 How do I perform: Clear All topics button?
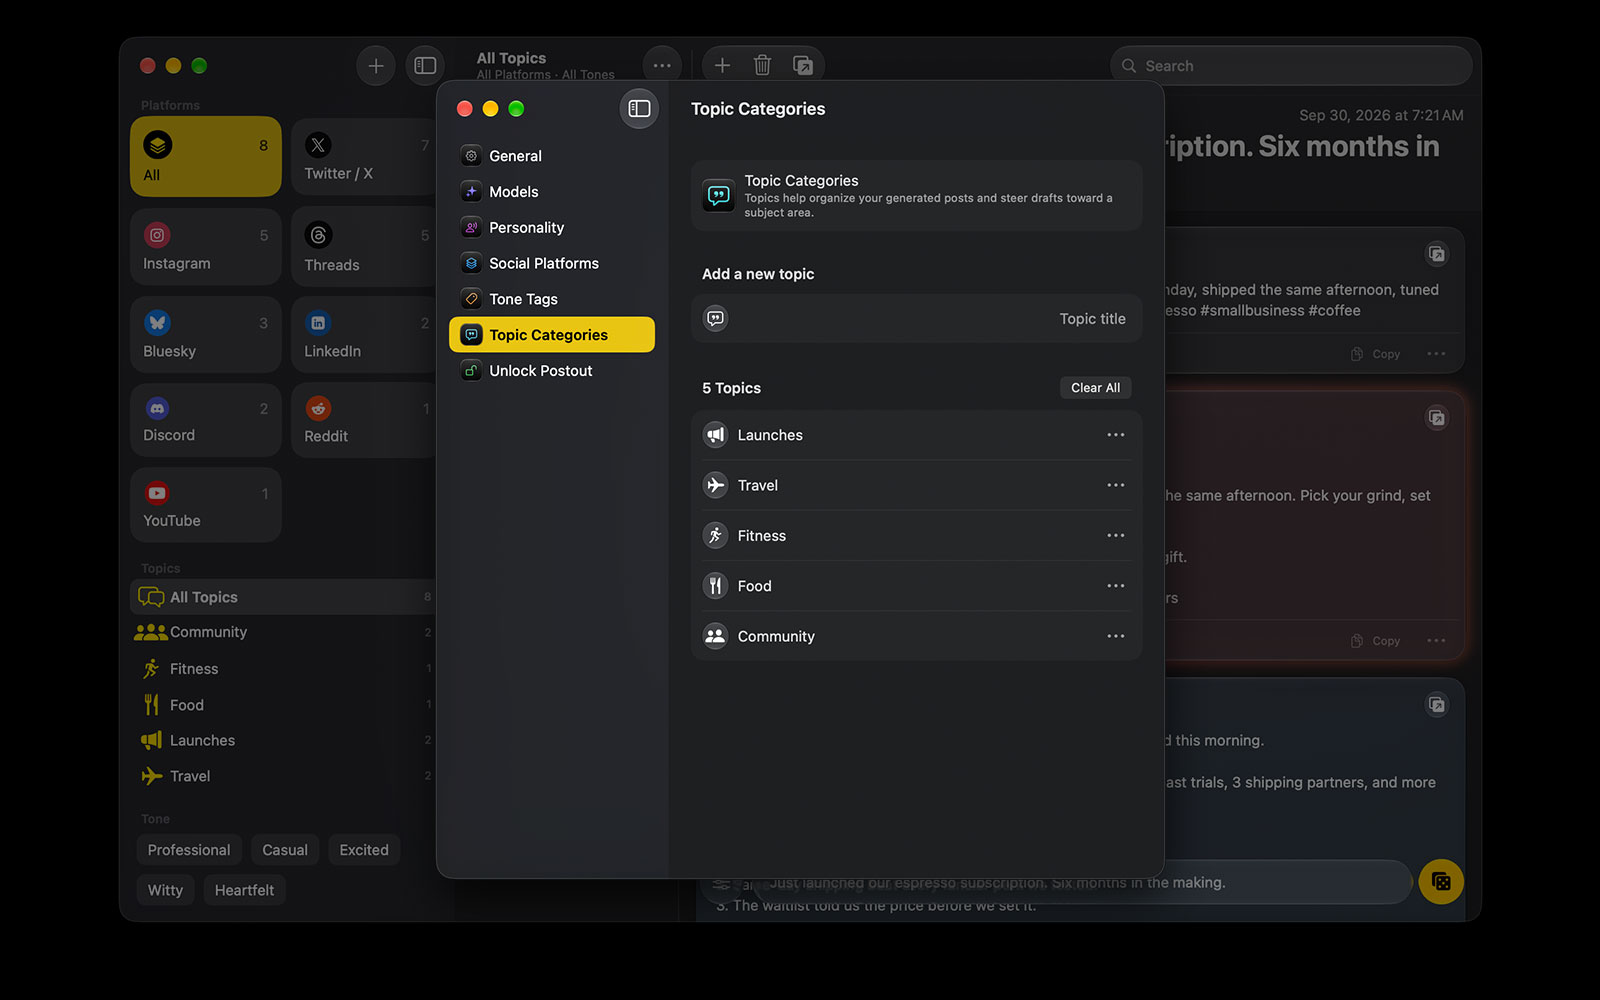click(1095, 388)
